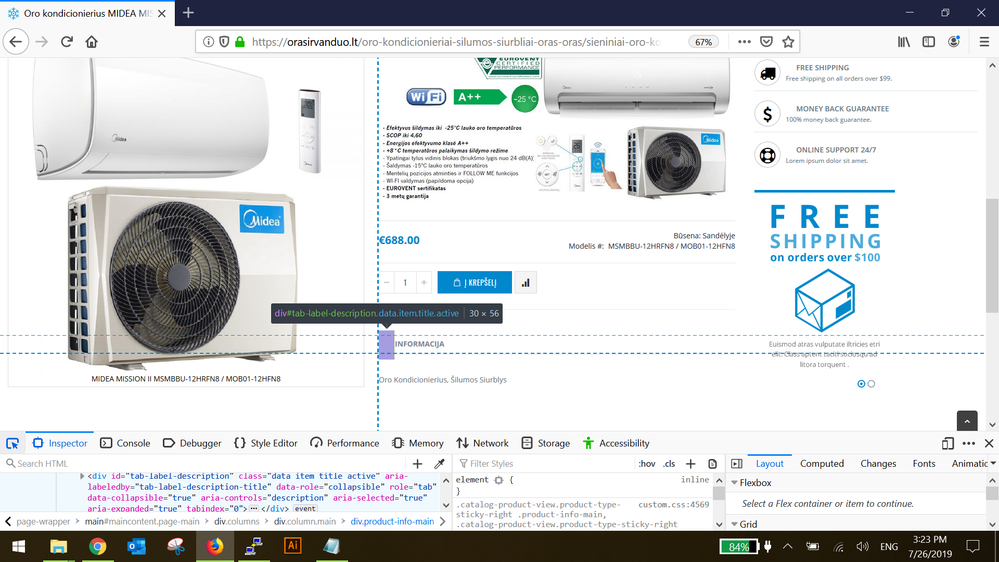Open tracking protection shield icon

click(x=224, y=42)
